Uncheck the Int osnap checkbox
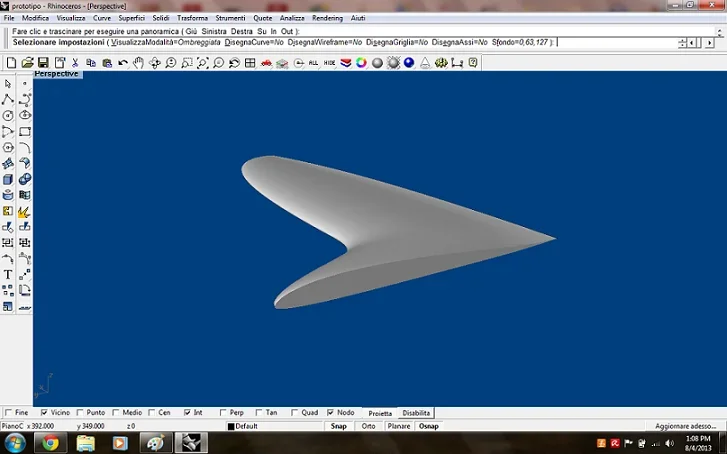 [187, 412]
